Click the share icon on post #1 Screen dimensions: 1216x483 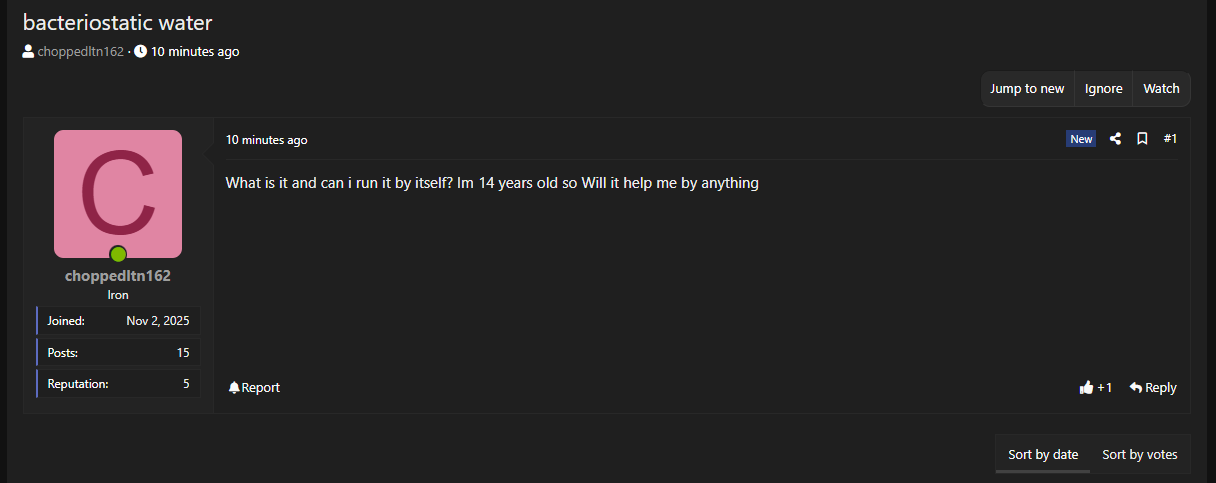[1116, 139]
